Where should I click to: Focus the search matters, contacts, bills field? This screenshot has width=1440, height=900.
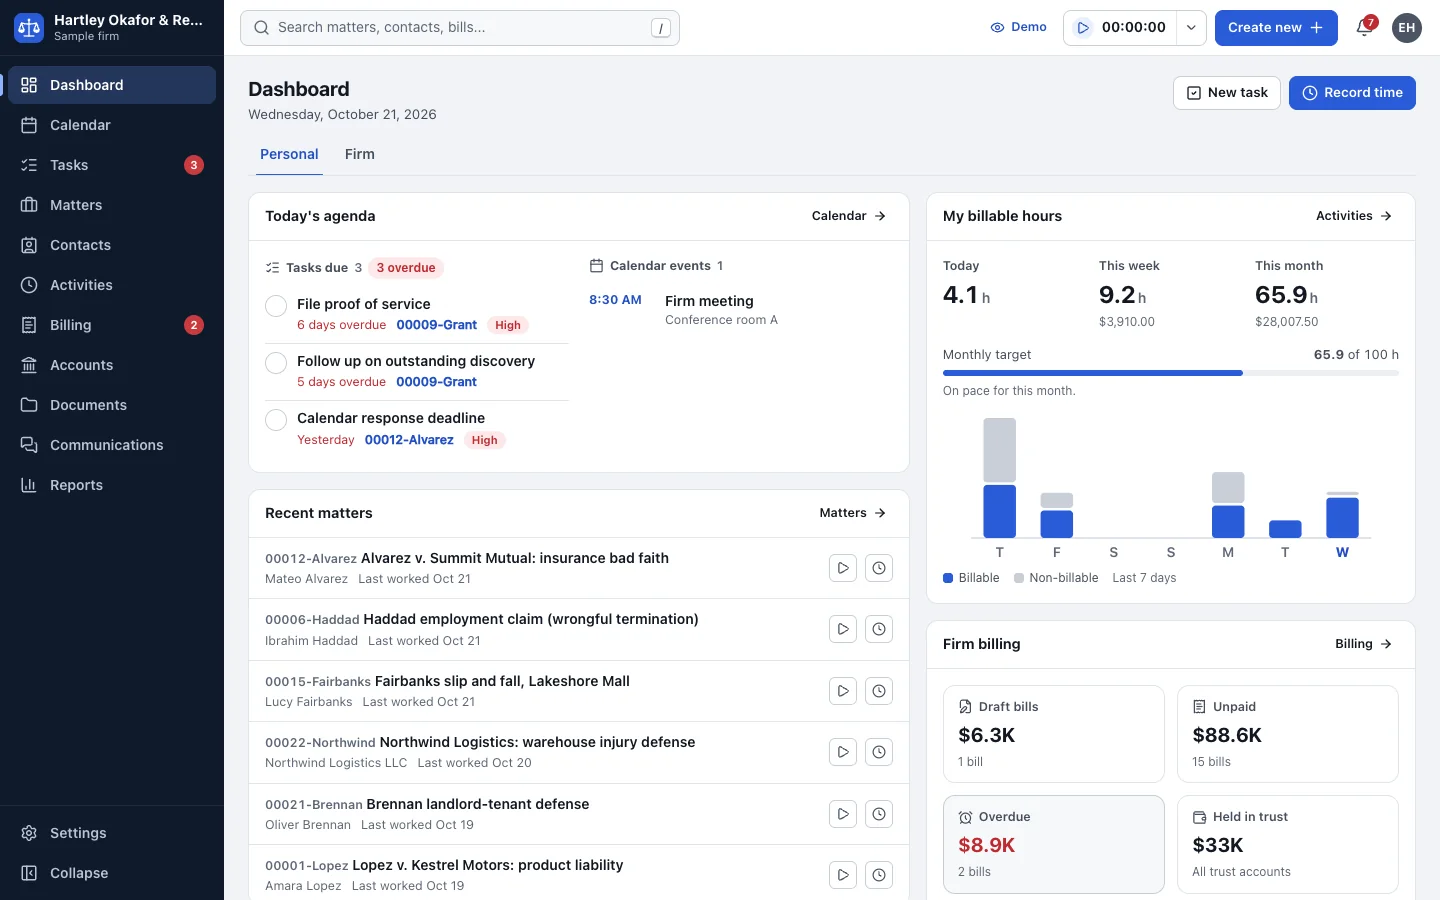(460, 28)
